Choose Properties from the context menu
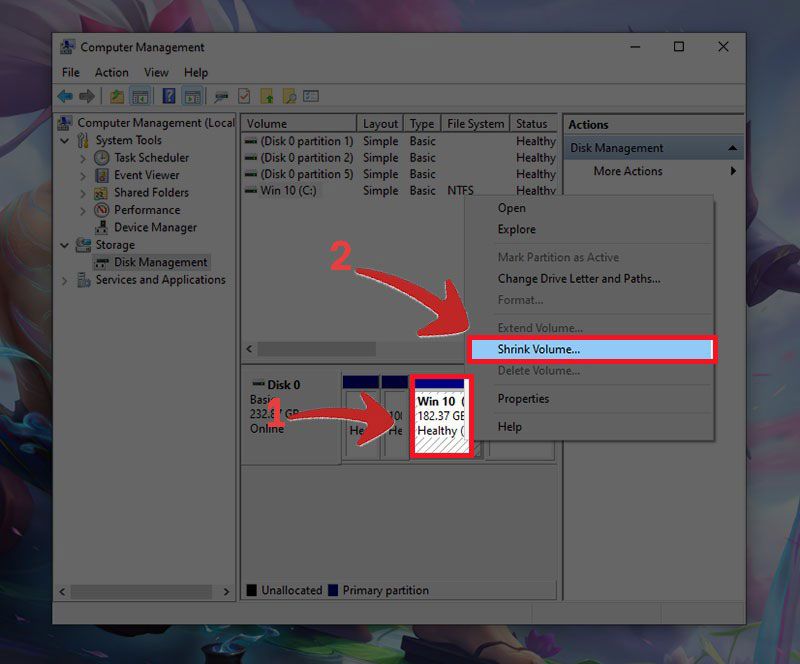The width and height of the screenshot is (800, 664). (x=589, y=399)
